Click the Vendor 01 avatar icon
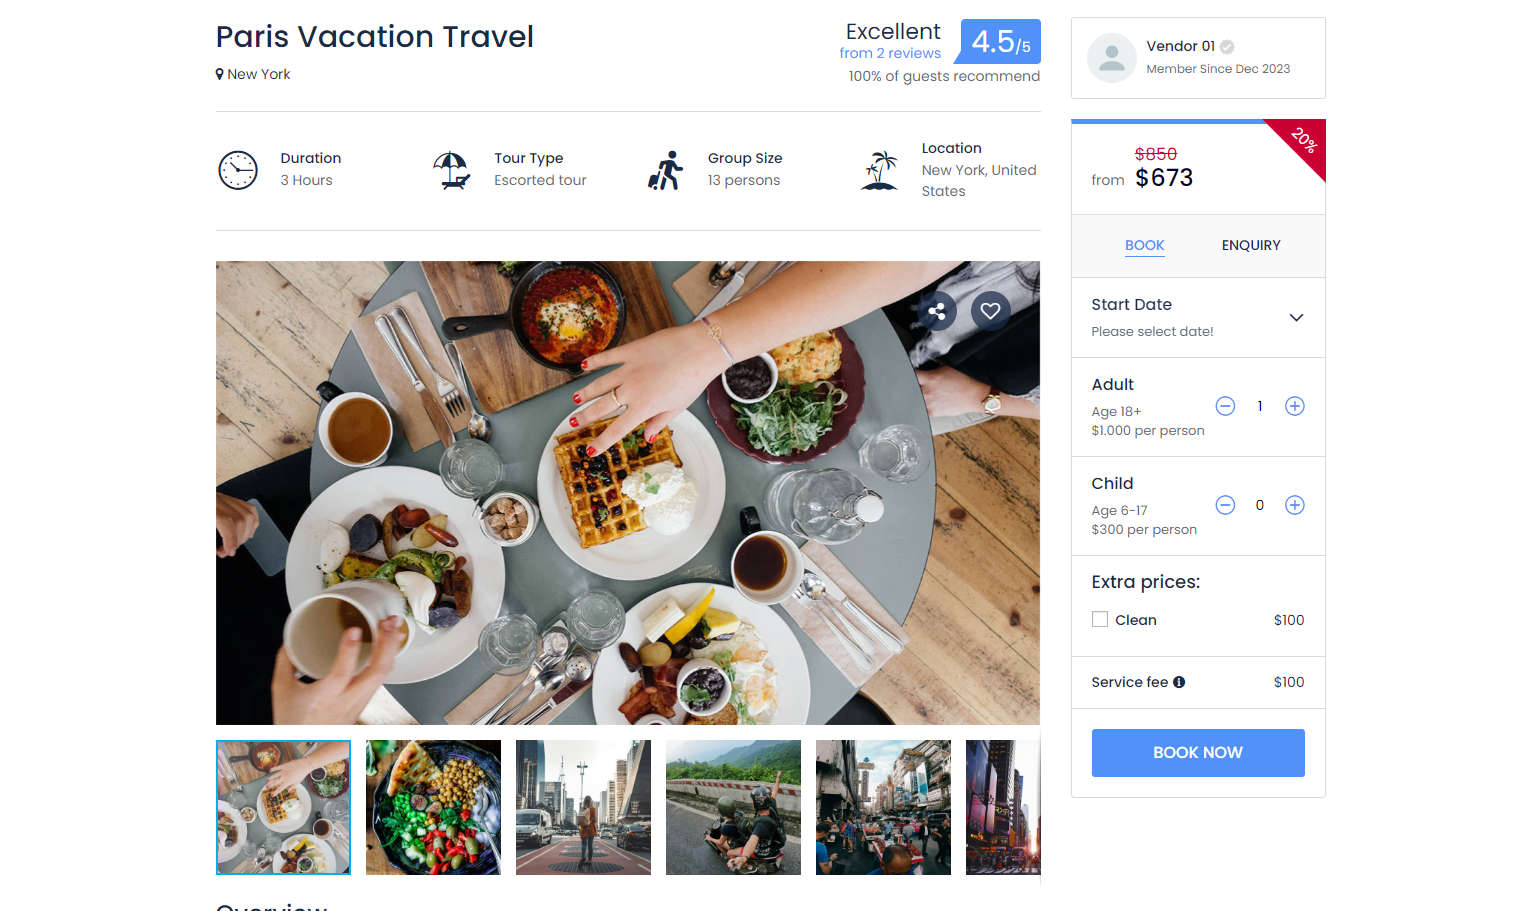The width and height of the screenshot is (1524, 911). point(1112,58)
